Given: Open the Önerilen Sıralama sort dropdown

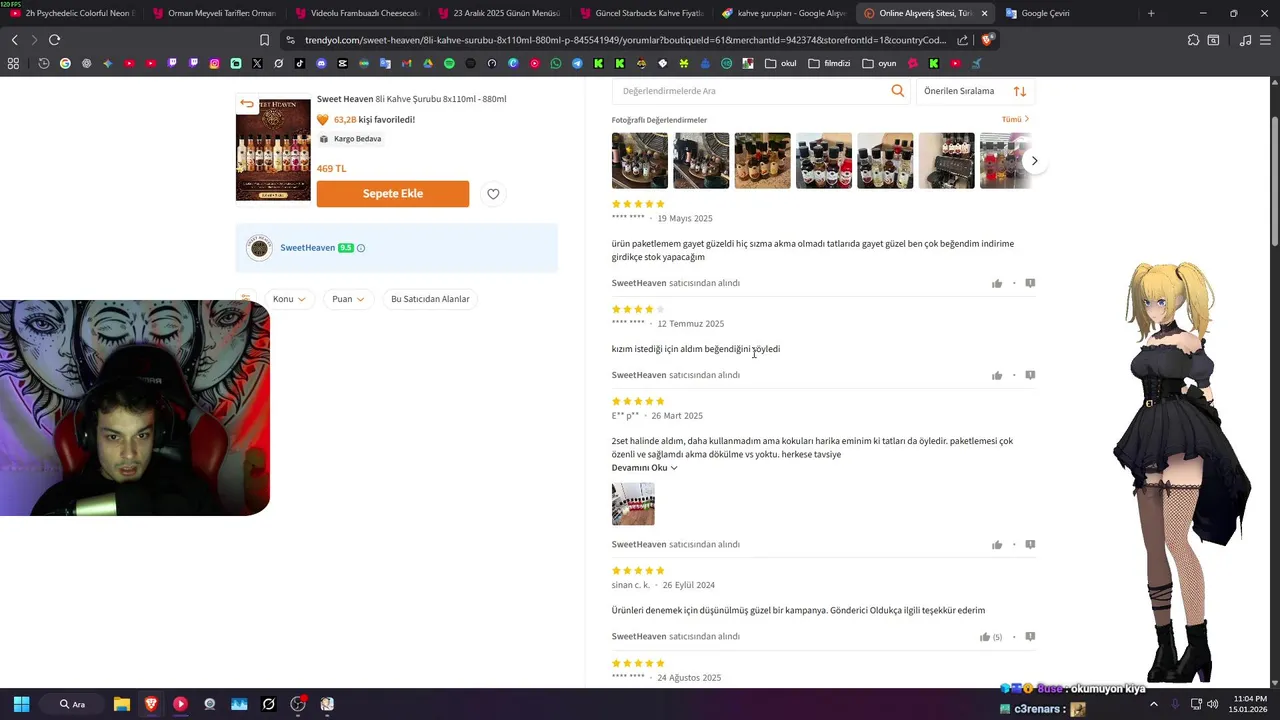Looking at the screenshot, I should [x=975, y=91].
